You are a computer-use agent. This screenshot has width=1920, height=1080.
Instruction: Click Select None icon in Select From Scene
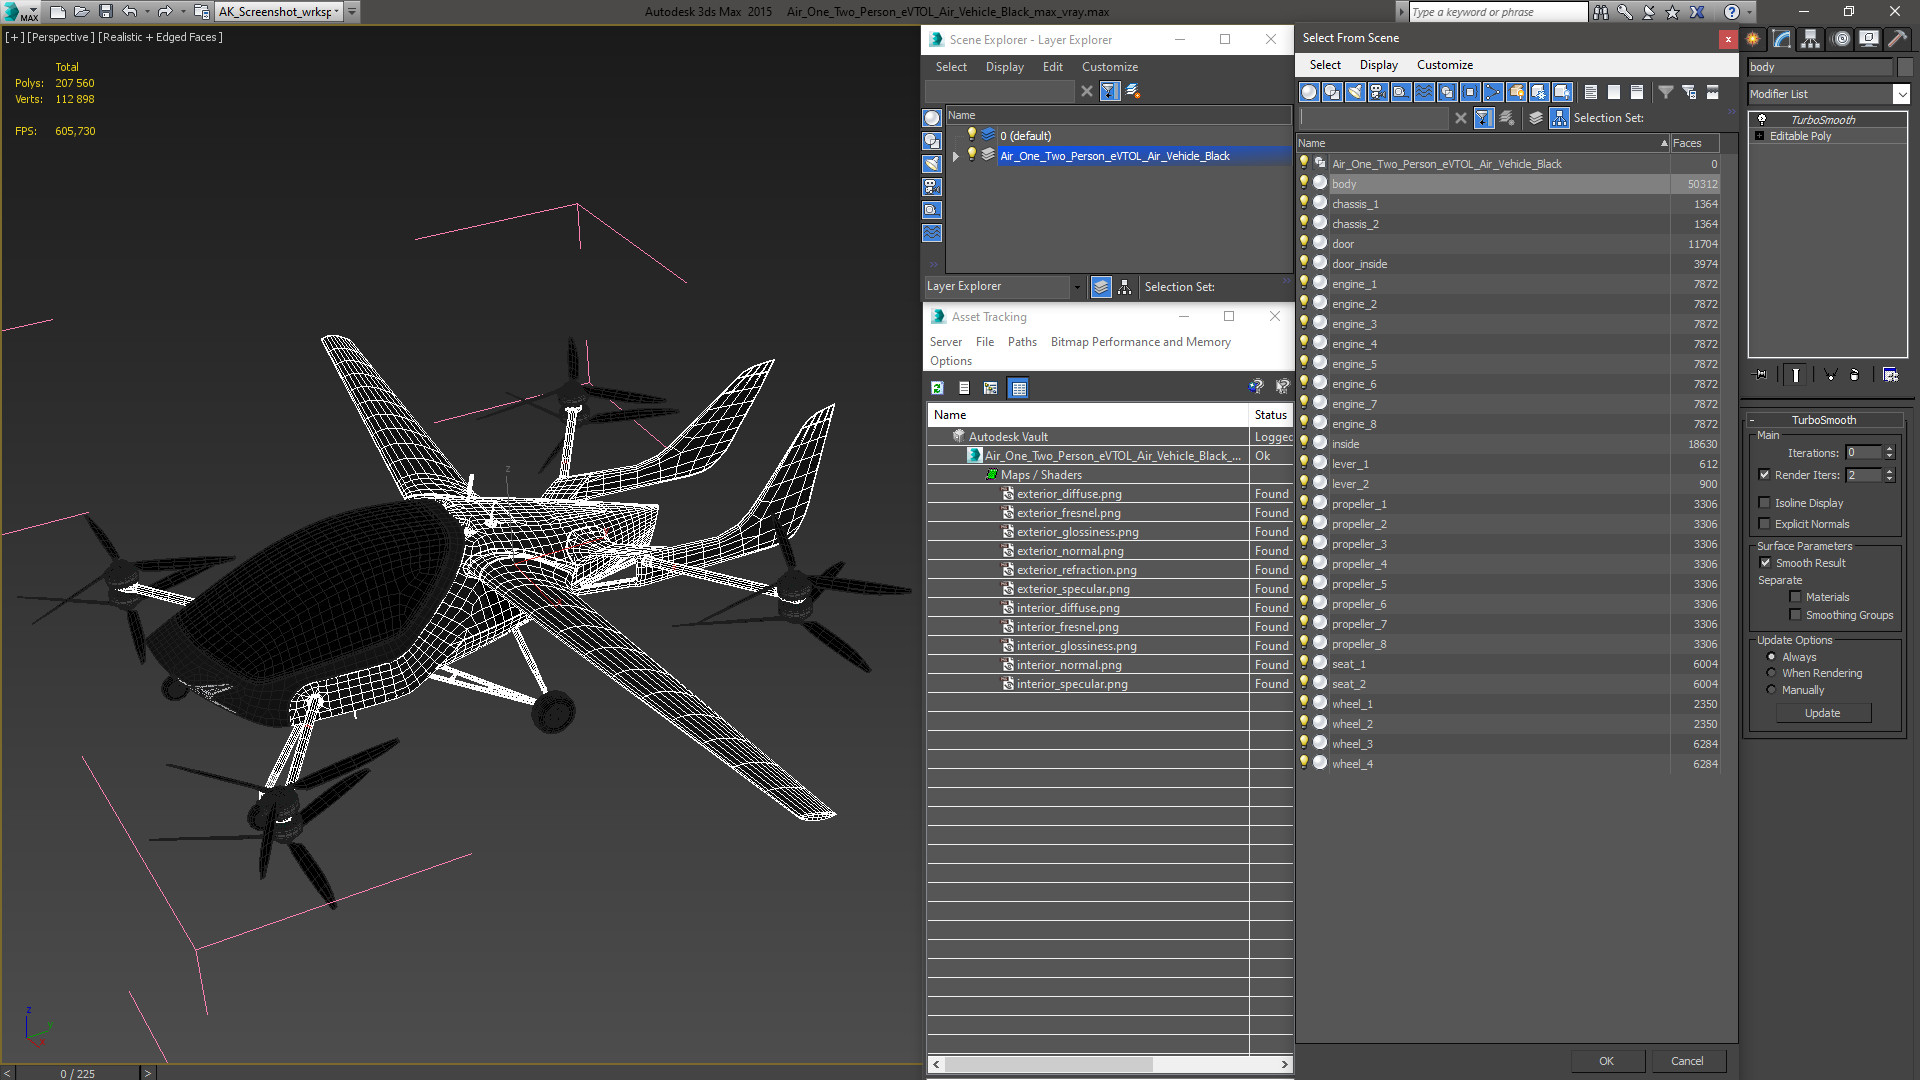[1614, 92]
